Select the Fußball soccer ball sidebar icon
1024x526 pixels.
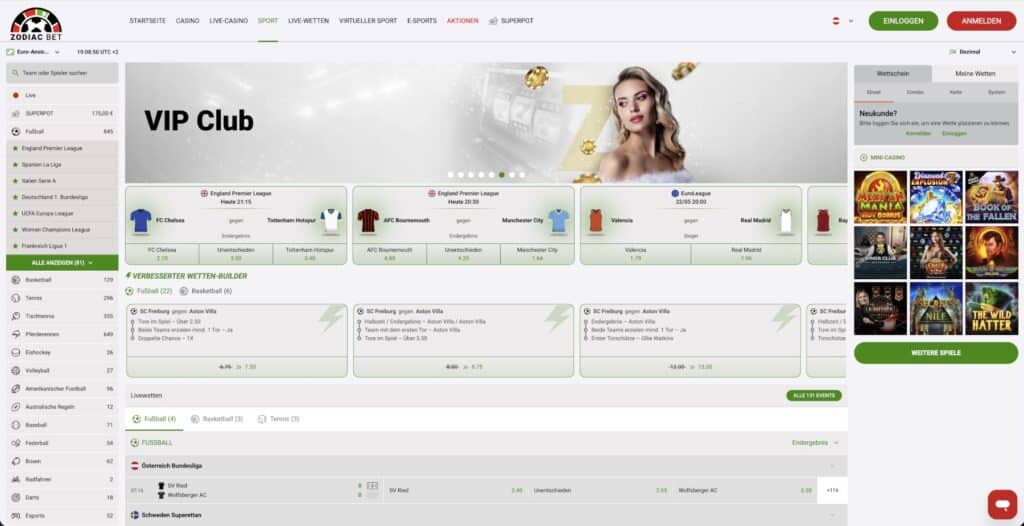tap(16, 131)
